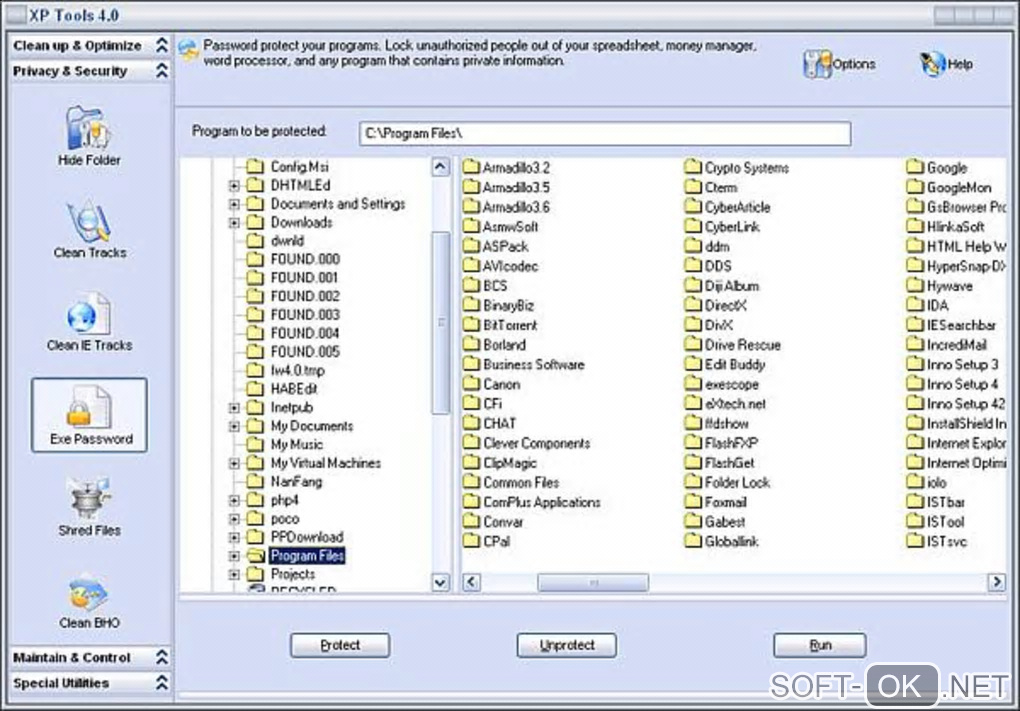Image resolution: width=1020 pixels, height=711 pixels.
Task: Collapse the Clean up & Optimize section
Action: (x=162, y=45)
